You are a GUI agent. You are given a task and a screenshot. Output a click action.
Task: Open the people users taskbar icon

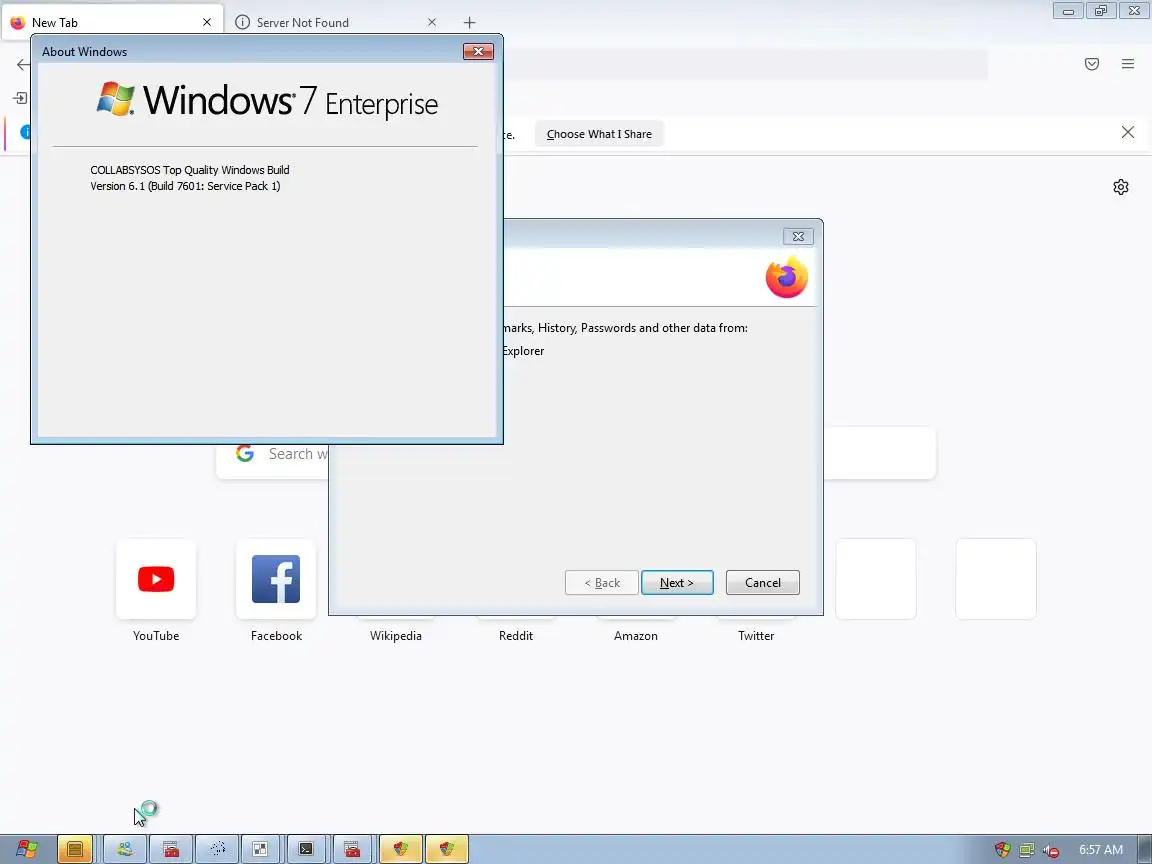click(x=125, y=849)
